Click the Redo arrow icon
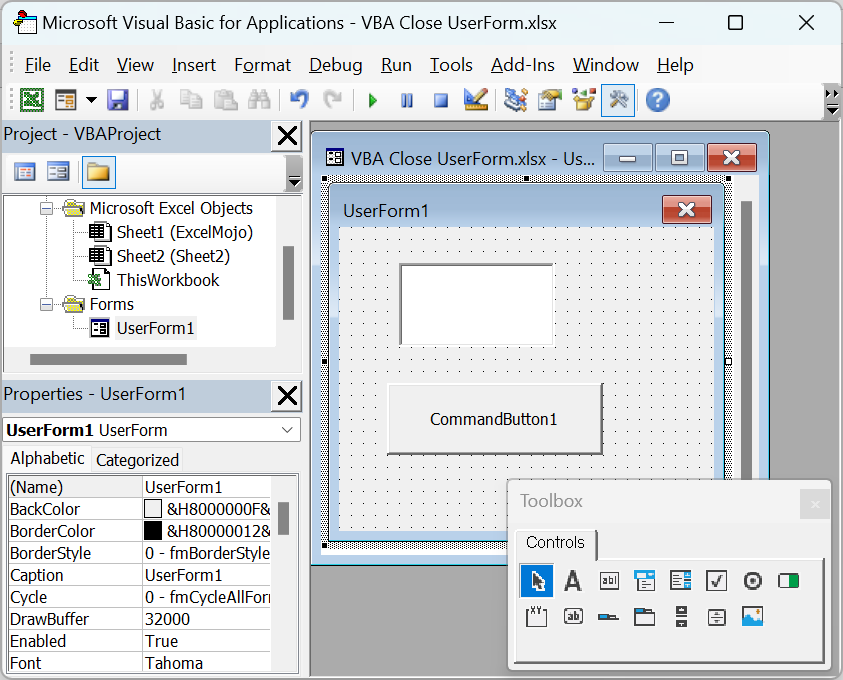Screen dimensions: 843x680 pyautogui.click(x=333, y=100)
